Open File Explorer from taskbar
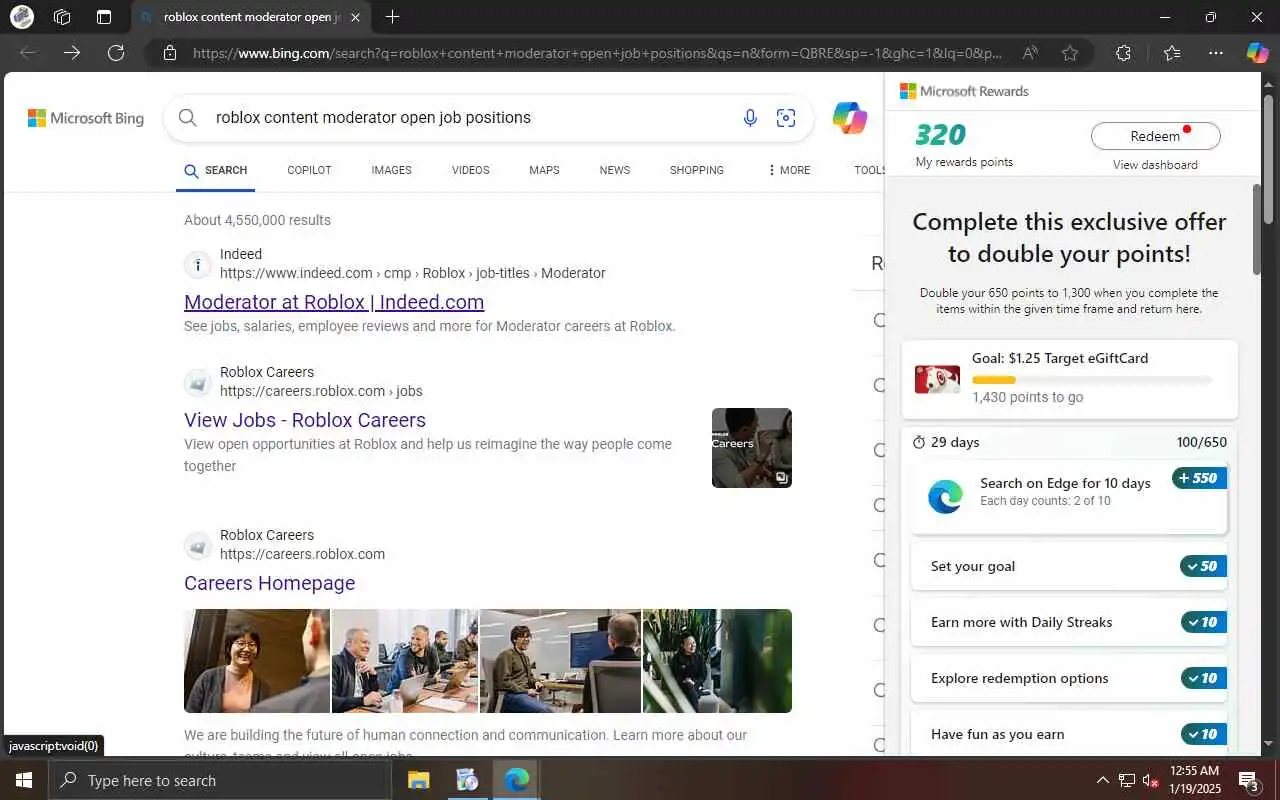 click(x=419, y=780)
